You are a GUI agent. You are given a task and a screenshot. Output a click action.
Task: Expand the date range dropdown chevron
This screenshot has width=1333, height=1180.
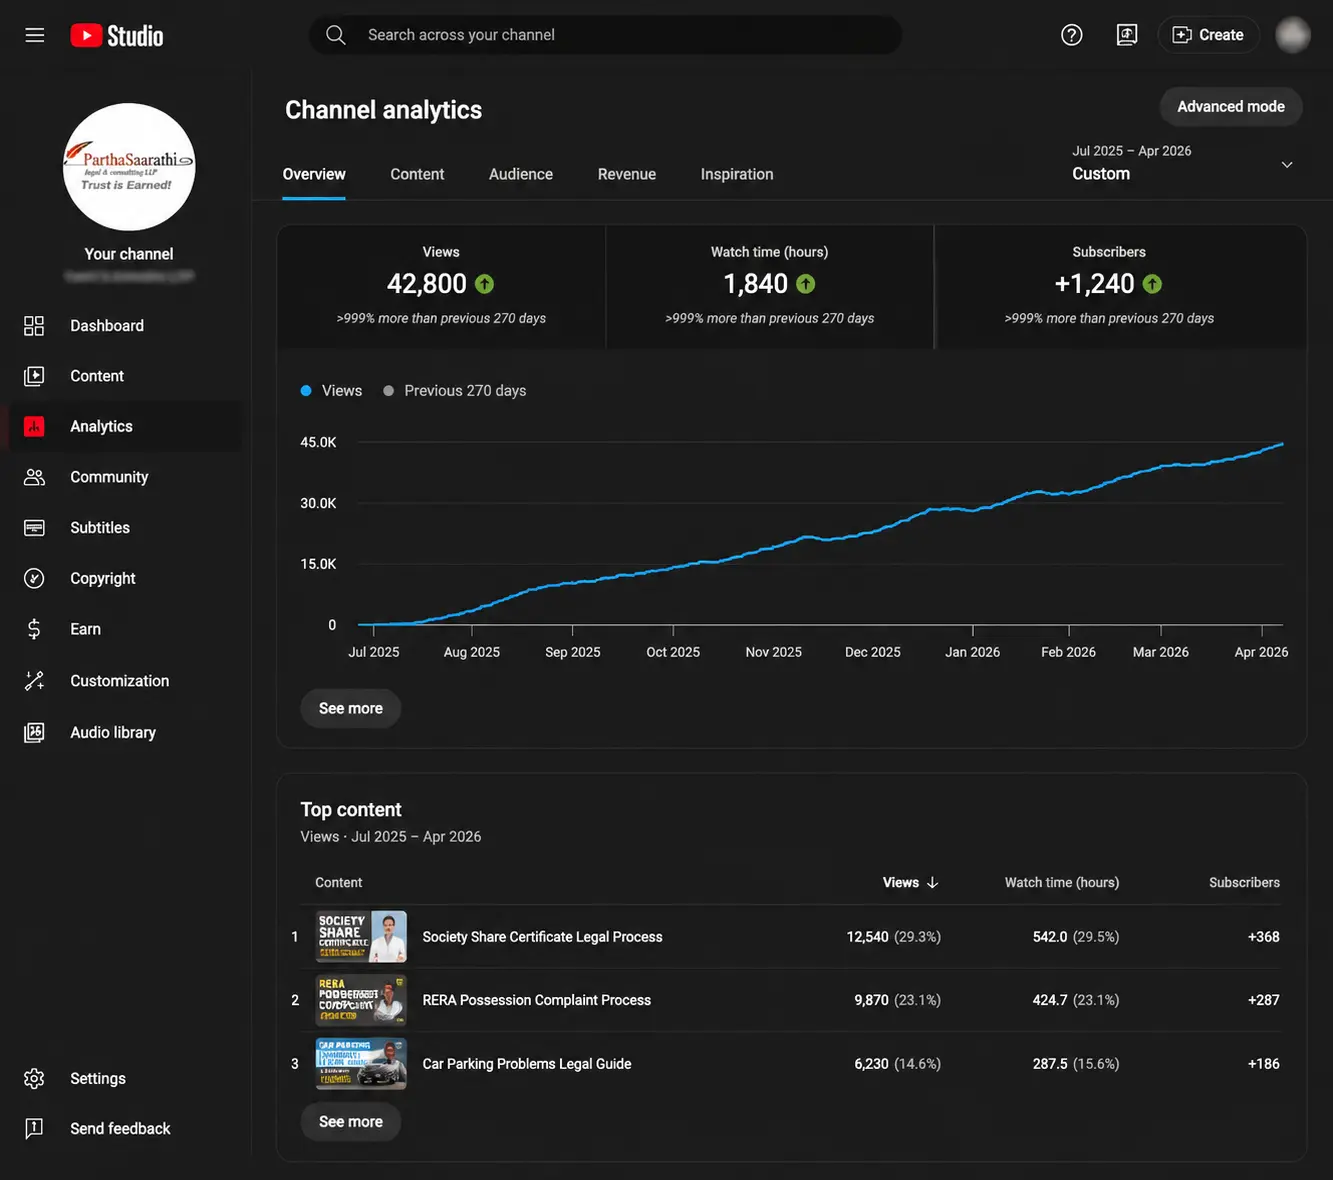1287,164
